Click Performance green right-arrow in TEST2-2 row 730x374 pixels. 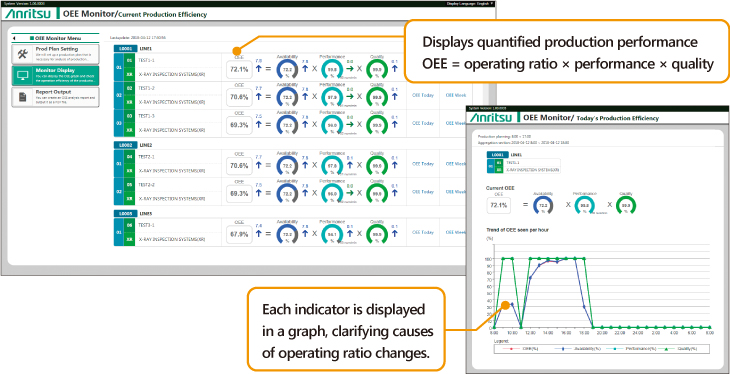click(350, 192)
